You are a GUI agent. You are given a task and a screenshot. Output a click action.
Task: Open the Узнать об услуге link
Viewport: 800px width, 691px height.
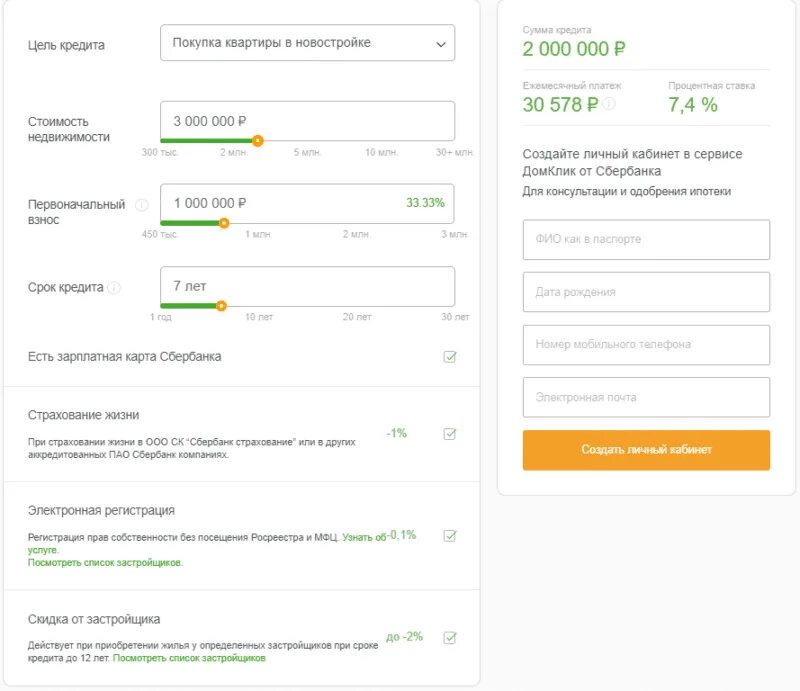point(363,538)
